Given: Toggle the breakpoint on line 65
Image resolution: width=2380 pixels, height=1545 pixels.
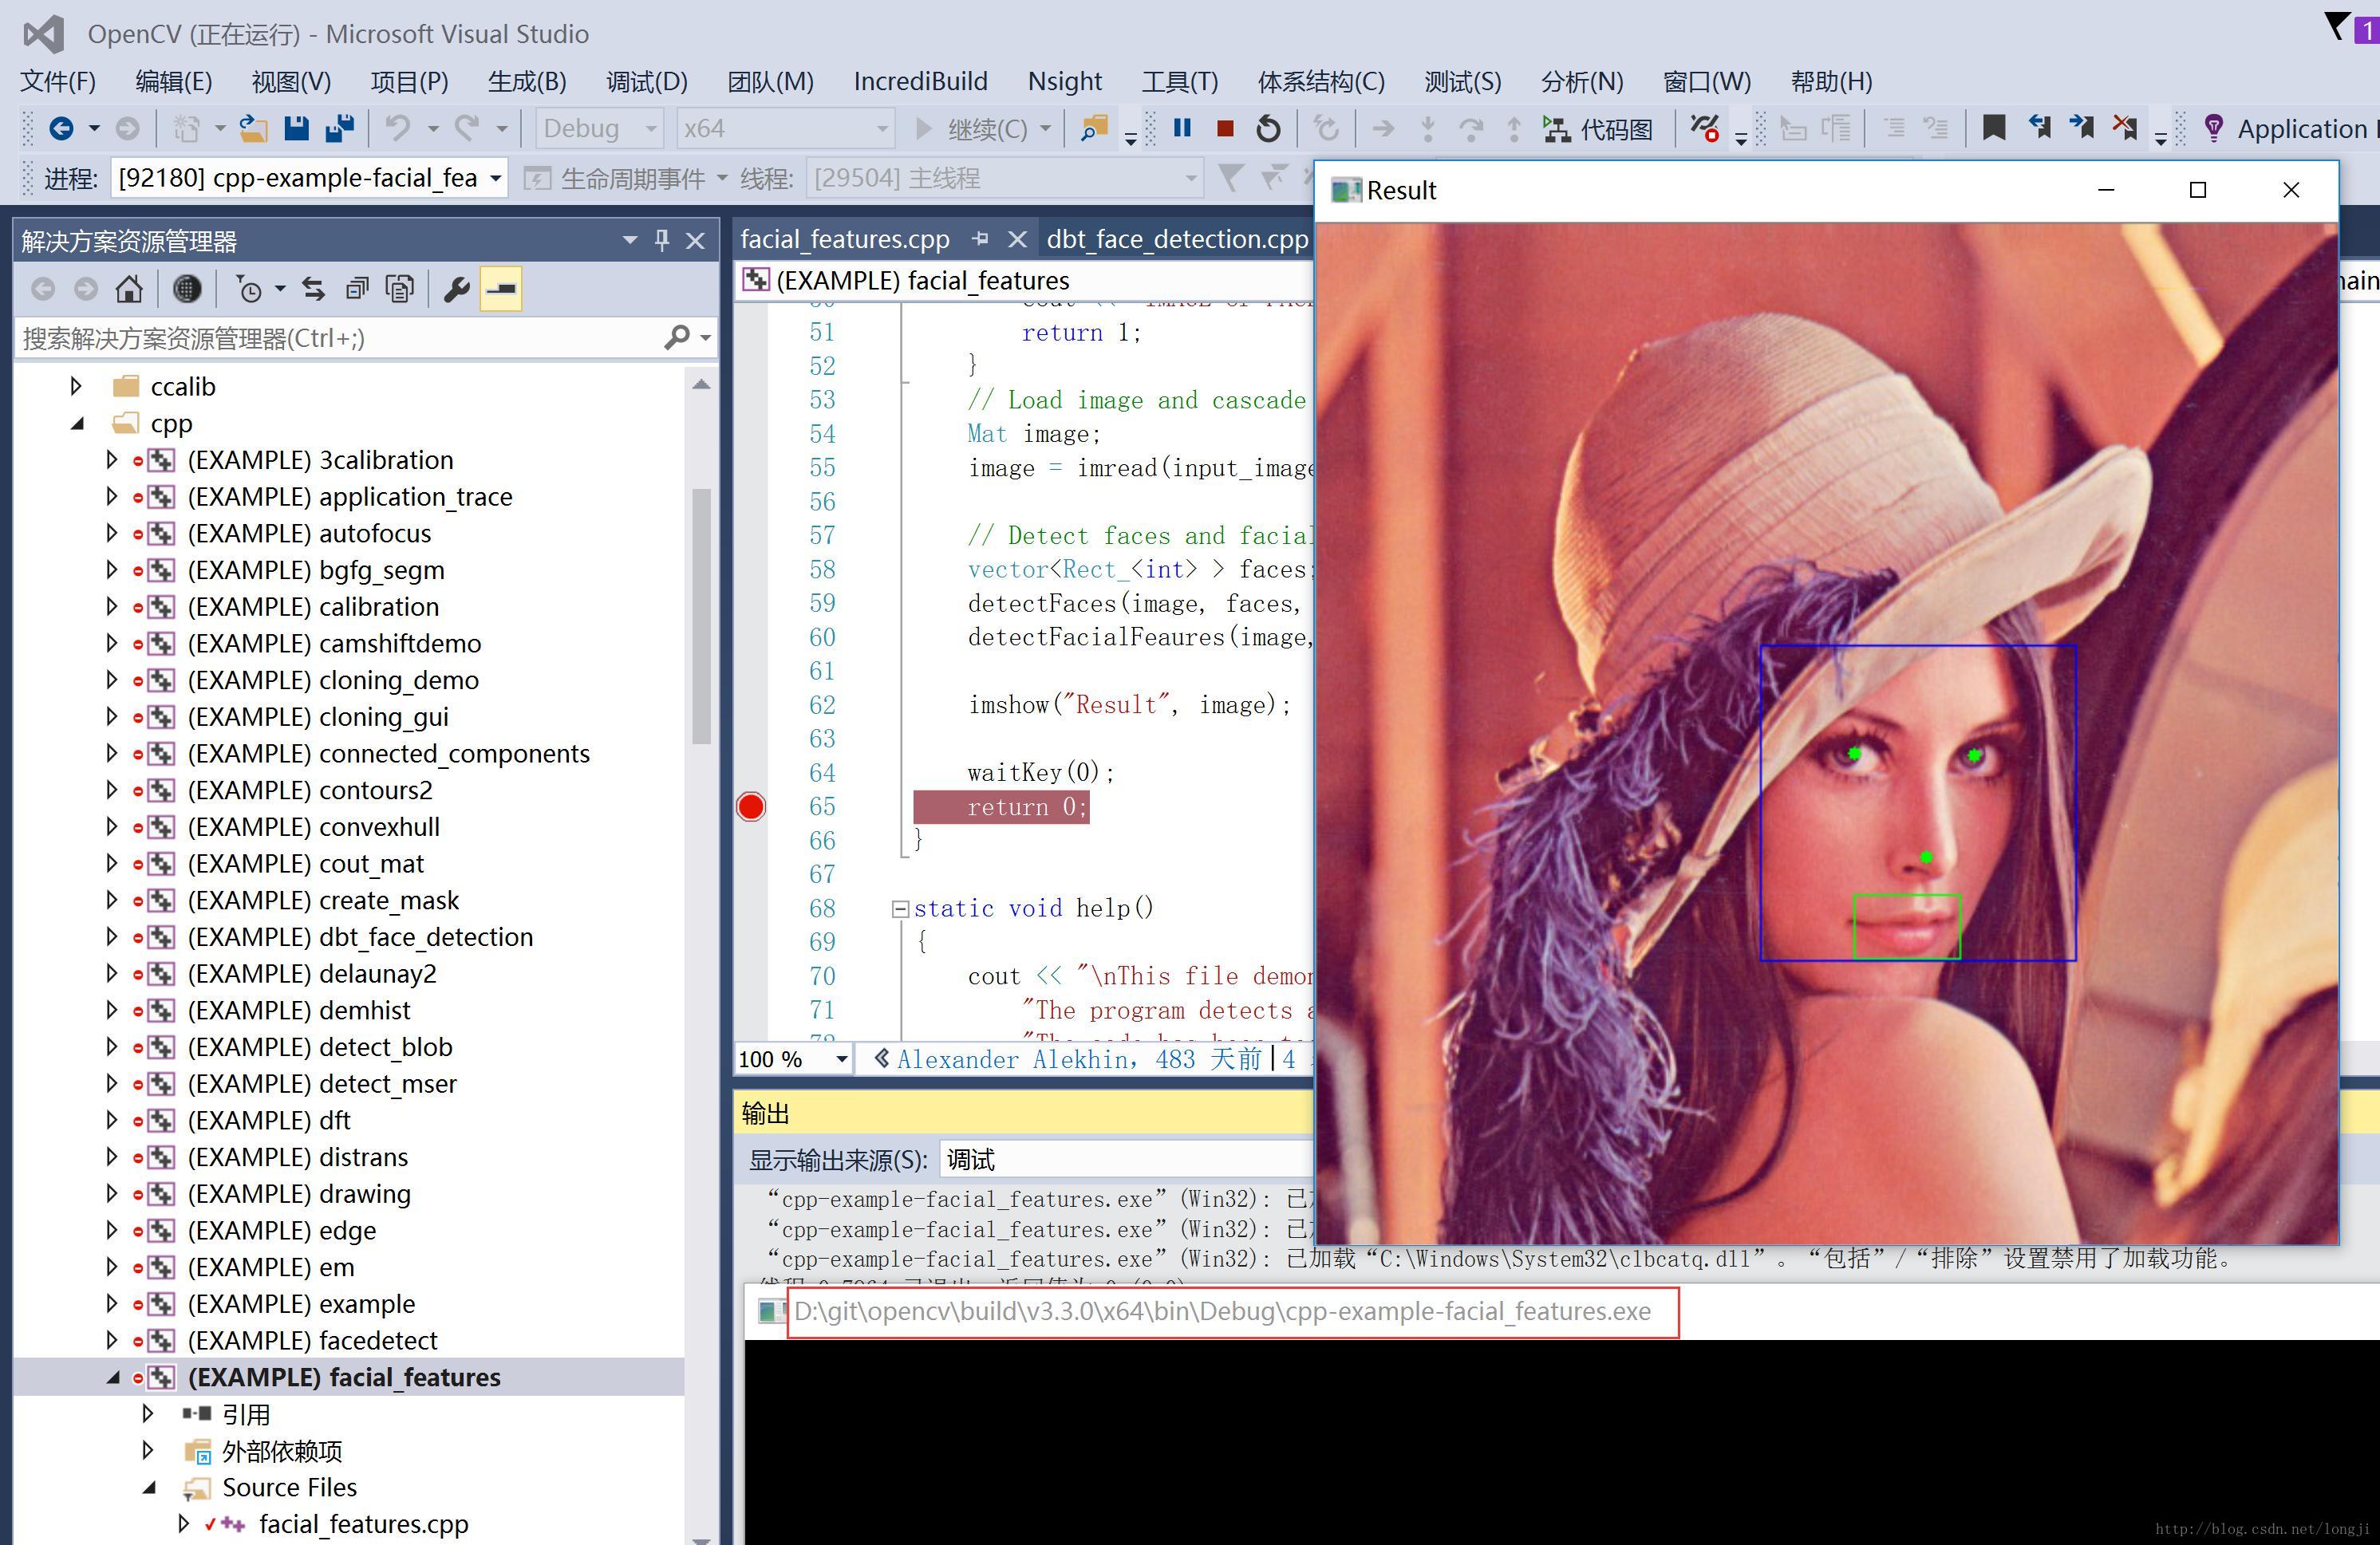Looking at the screenshot, I should [751, 806].
